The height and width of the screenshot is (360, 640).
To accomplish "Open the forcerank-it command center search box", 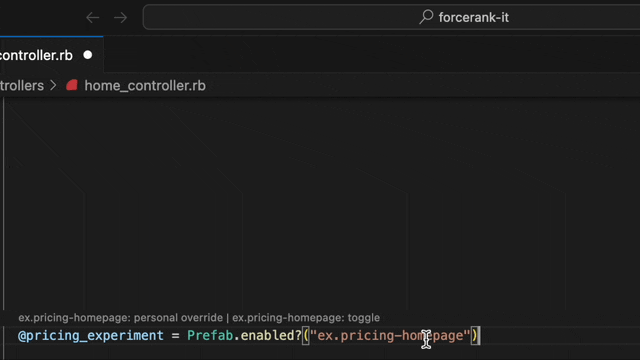I will click(391, 17).
